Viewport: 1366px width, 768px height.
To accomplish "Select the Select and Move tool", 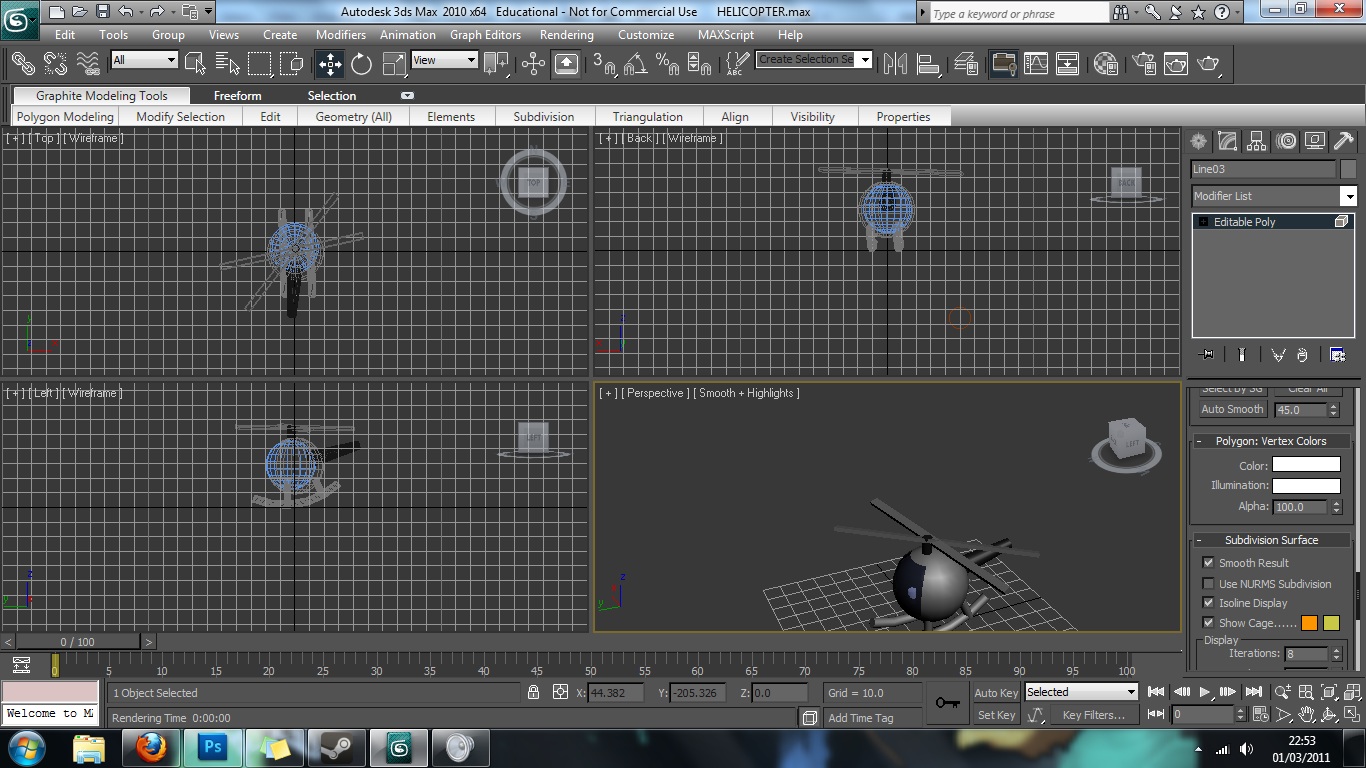I will point(329,64).
